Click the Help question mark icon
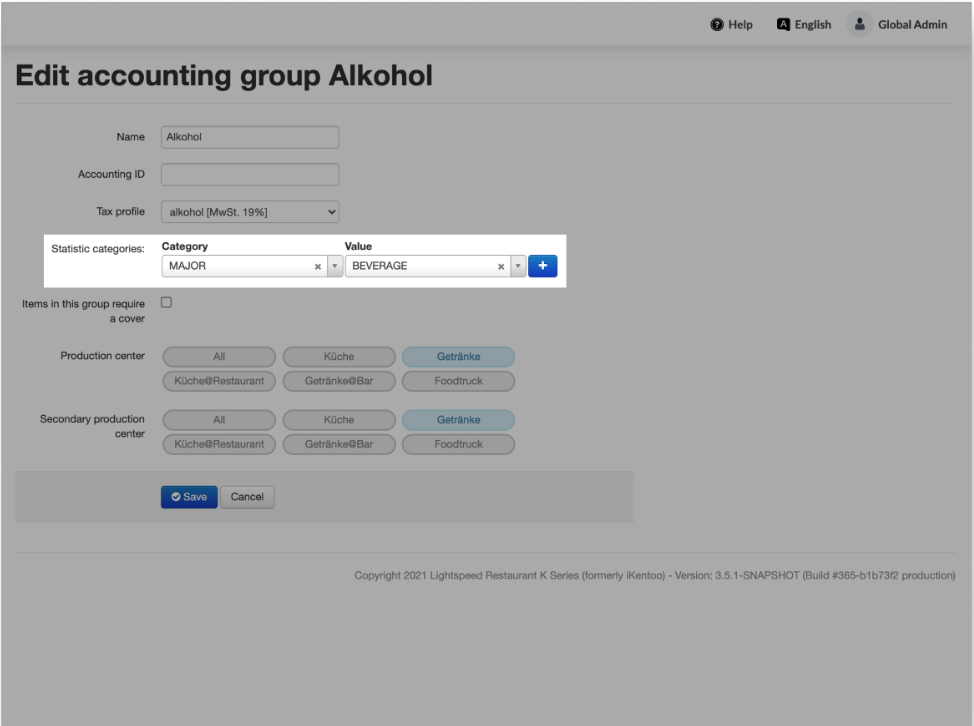Screen dimensions: 974x726 [716, 25]
